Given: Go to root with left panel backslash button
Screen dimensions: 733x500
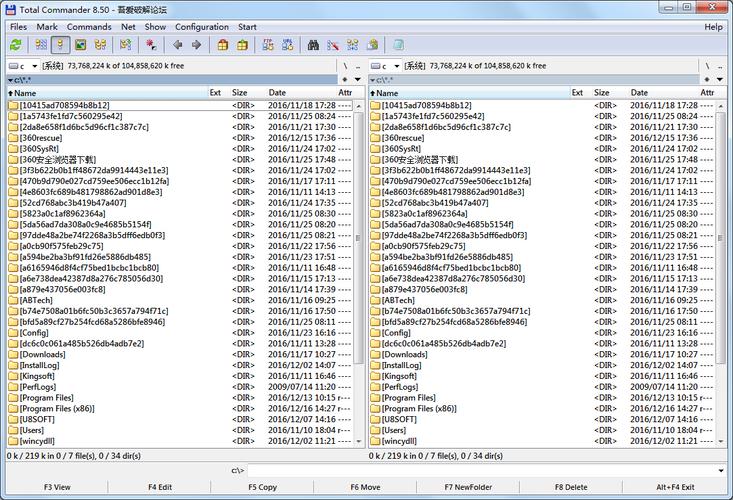Looking at the screenshot, I should tap(345, 66).
